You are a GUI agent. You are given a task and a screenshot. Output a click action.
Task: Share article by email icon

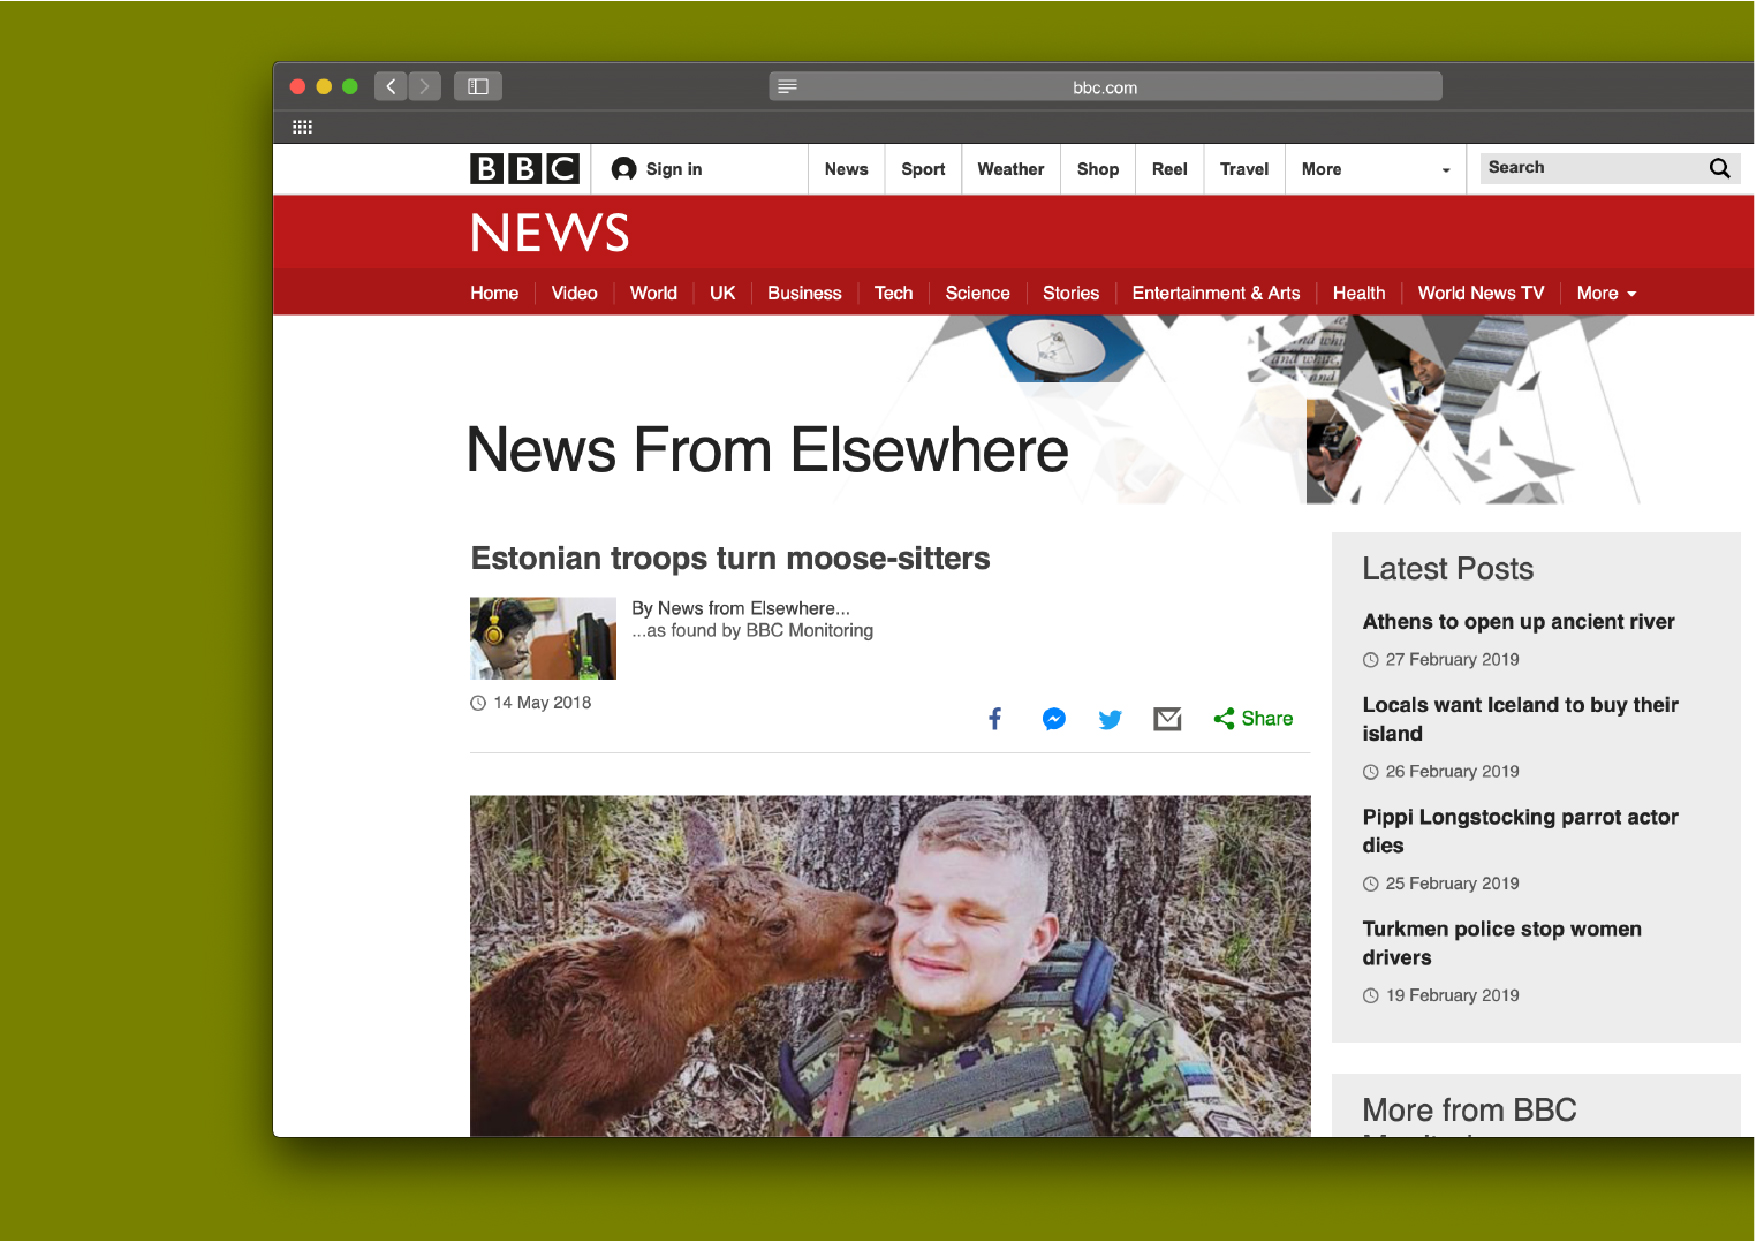tap(1167, 719)
